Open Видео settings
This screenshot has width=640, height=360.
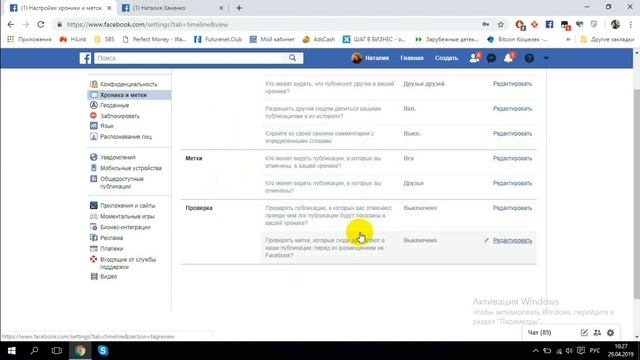108,276
